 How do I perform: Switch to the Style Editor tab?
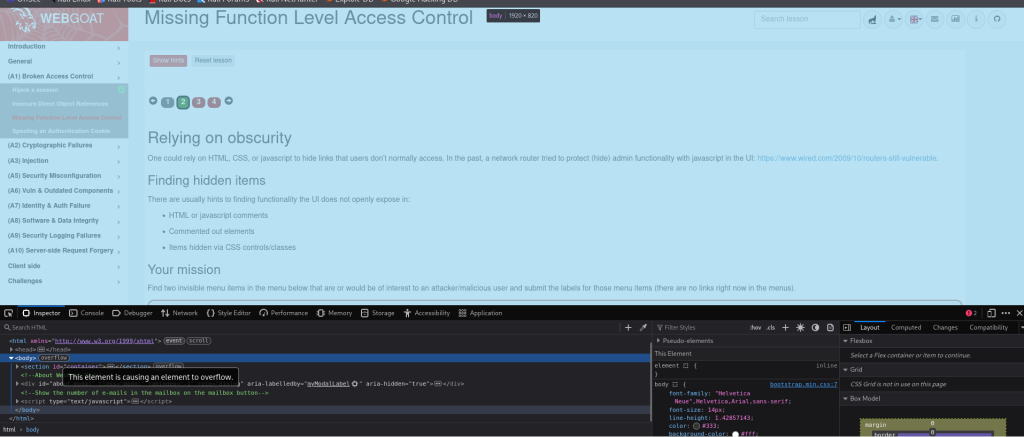click(229, 313)
